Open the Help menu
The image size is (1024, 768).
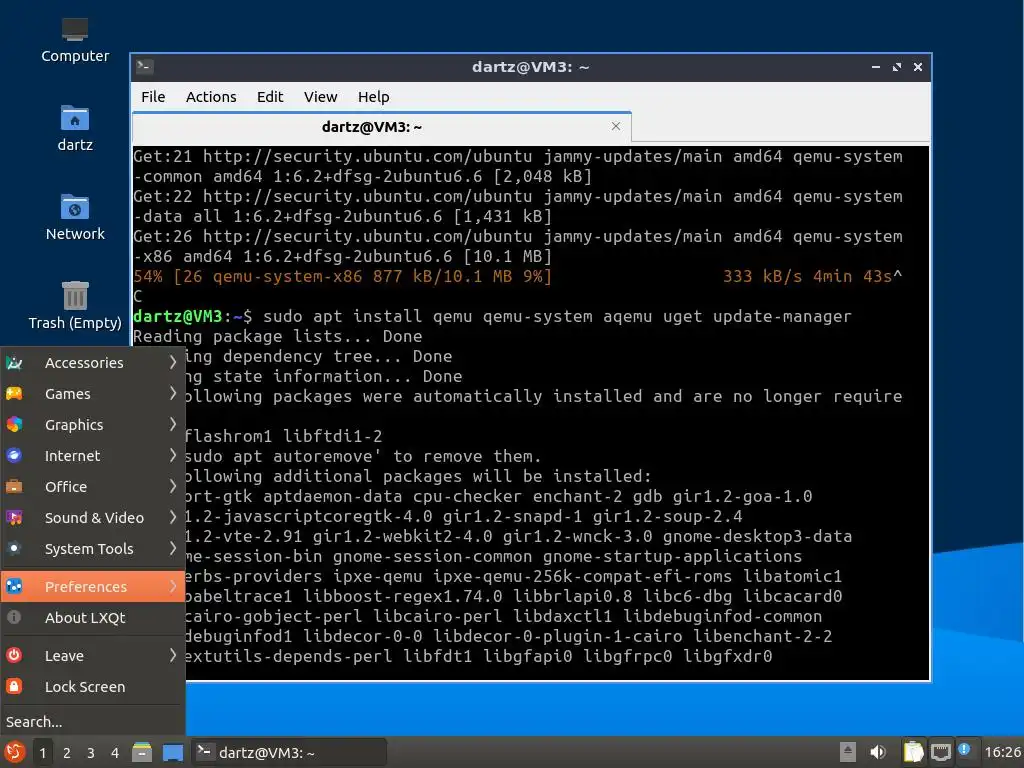(x=373, y=97)
